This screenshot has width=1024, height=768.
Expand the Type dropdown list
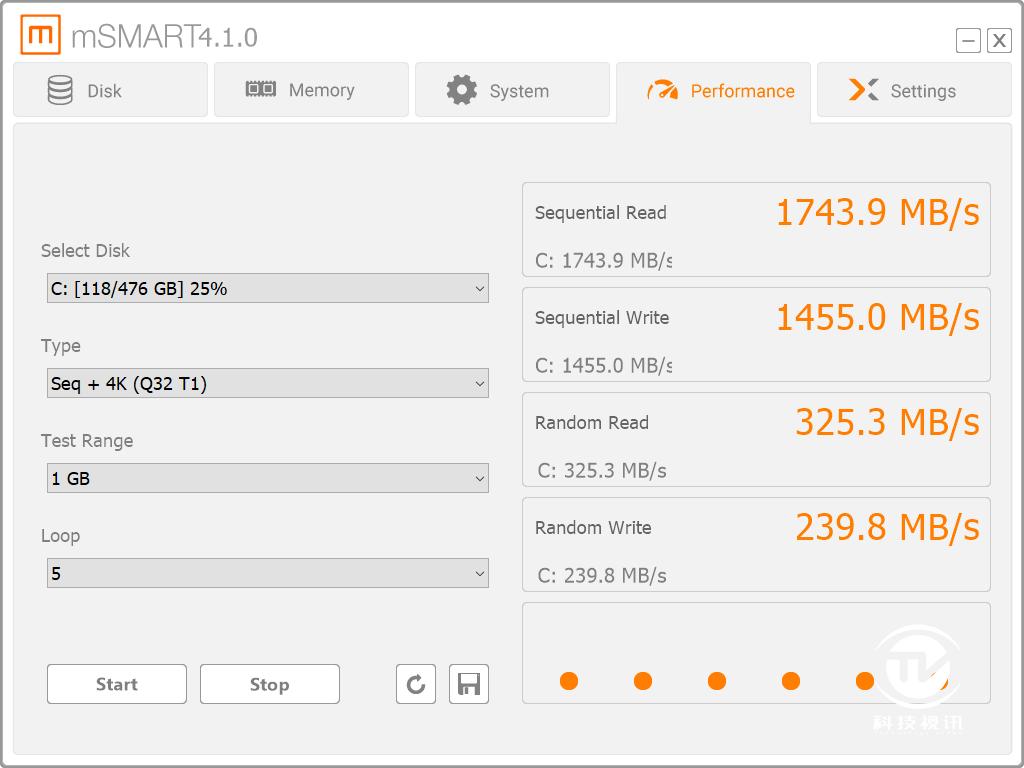coord(267,384)
